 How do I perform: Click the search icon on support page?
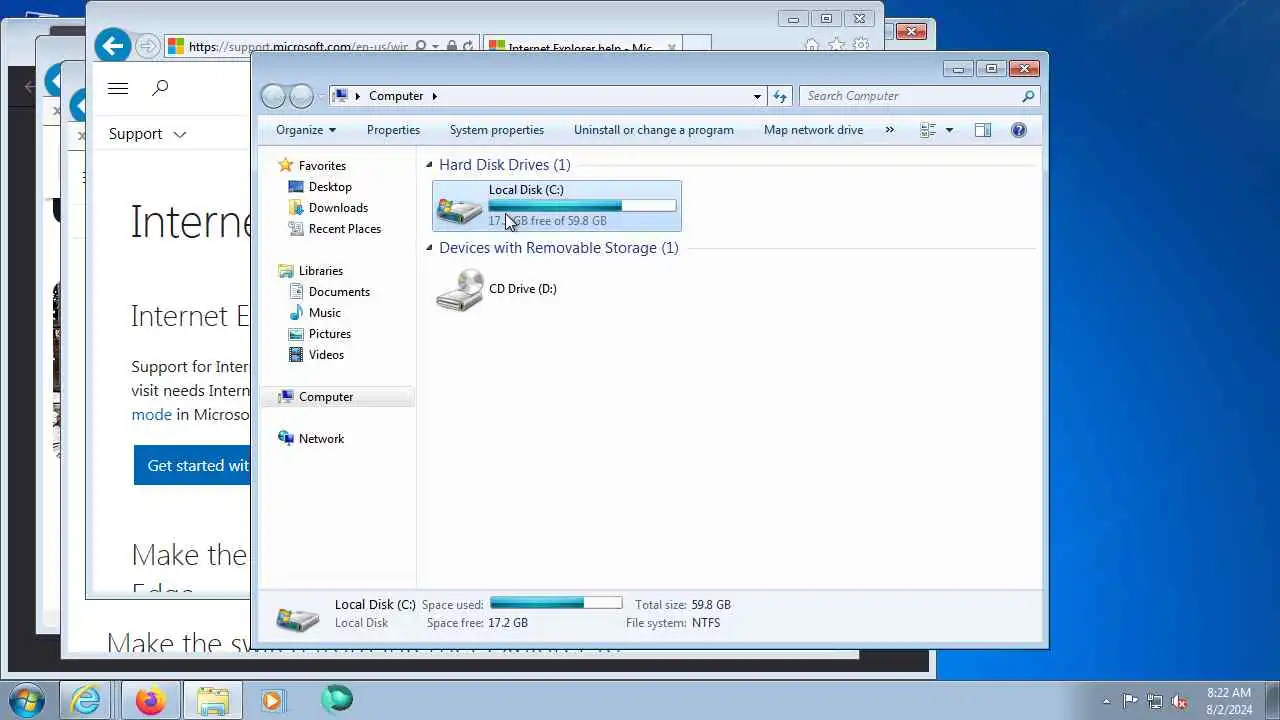(160, 88)
